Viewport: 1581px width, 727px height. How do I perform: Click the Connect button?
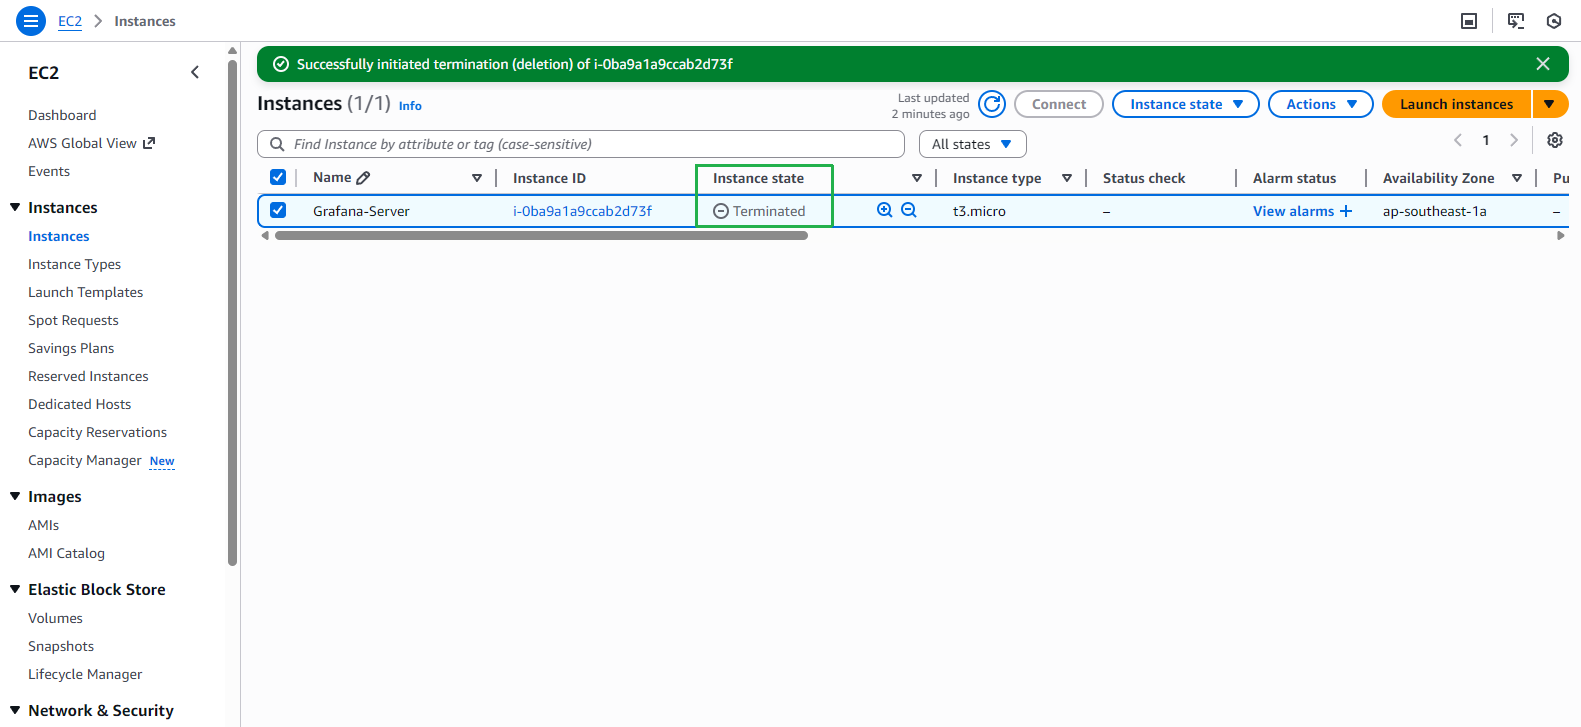coord(1059,104)
